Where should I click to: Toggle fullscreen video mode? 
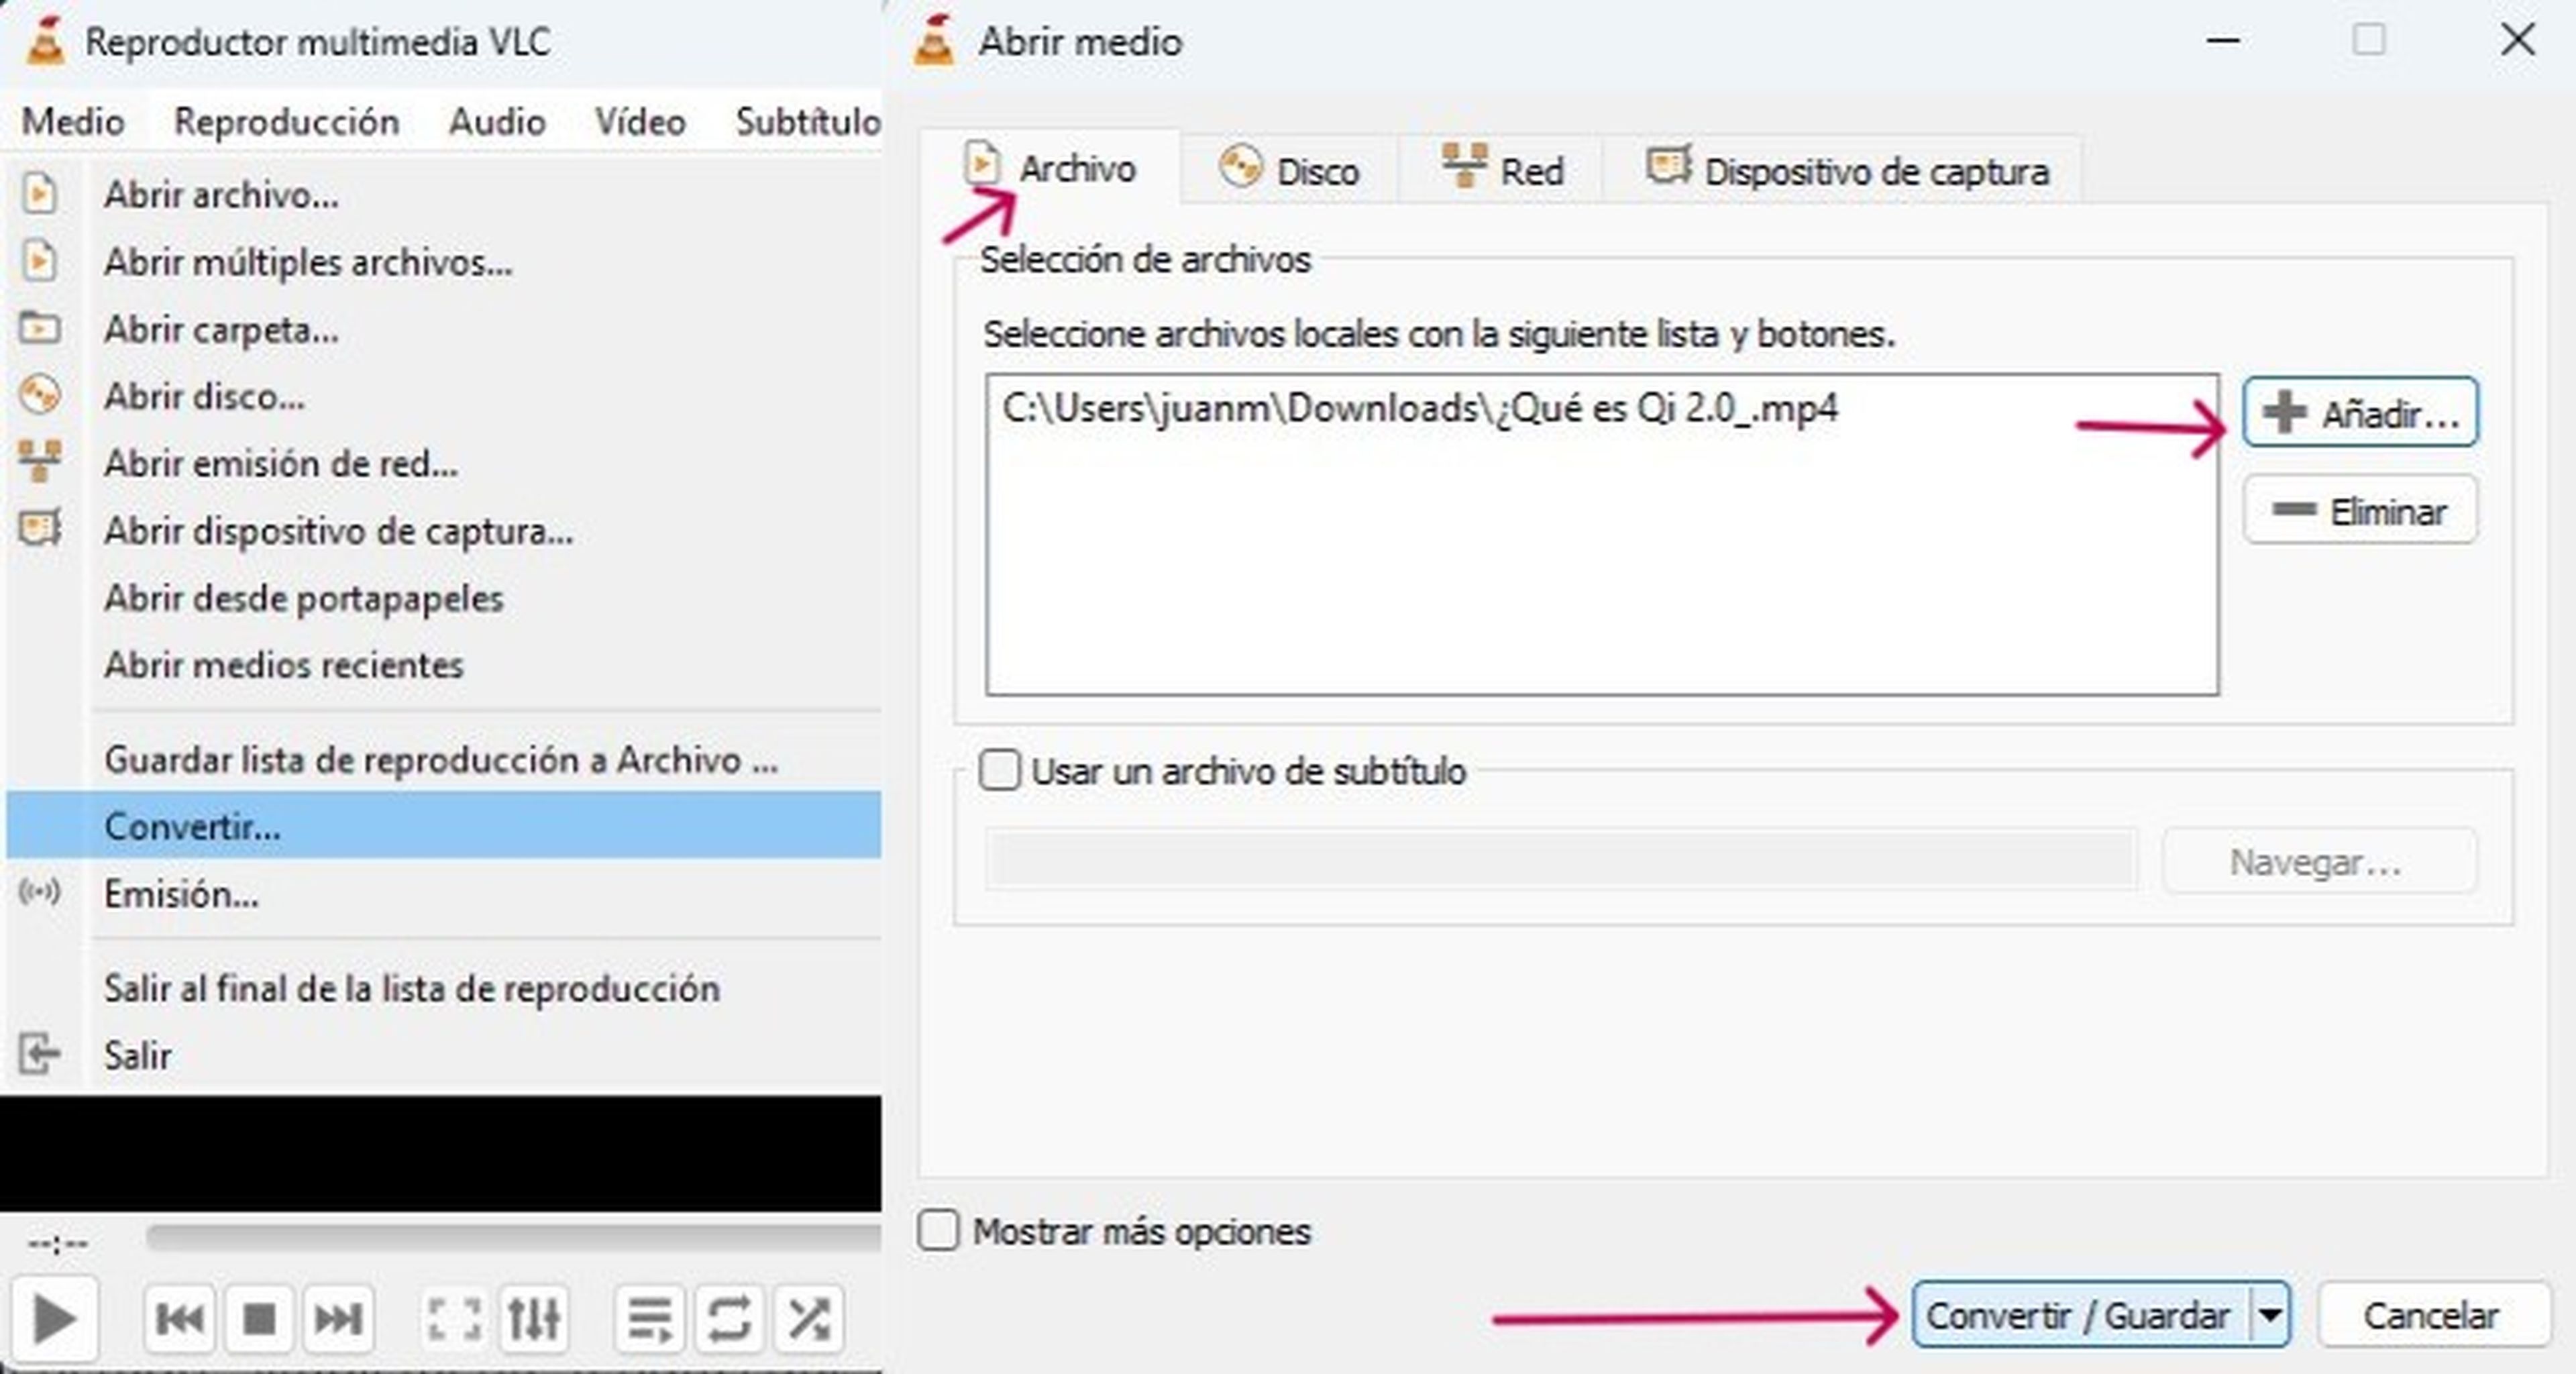coord(454,1319)
